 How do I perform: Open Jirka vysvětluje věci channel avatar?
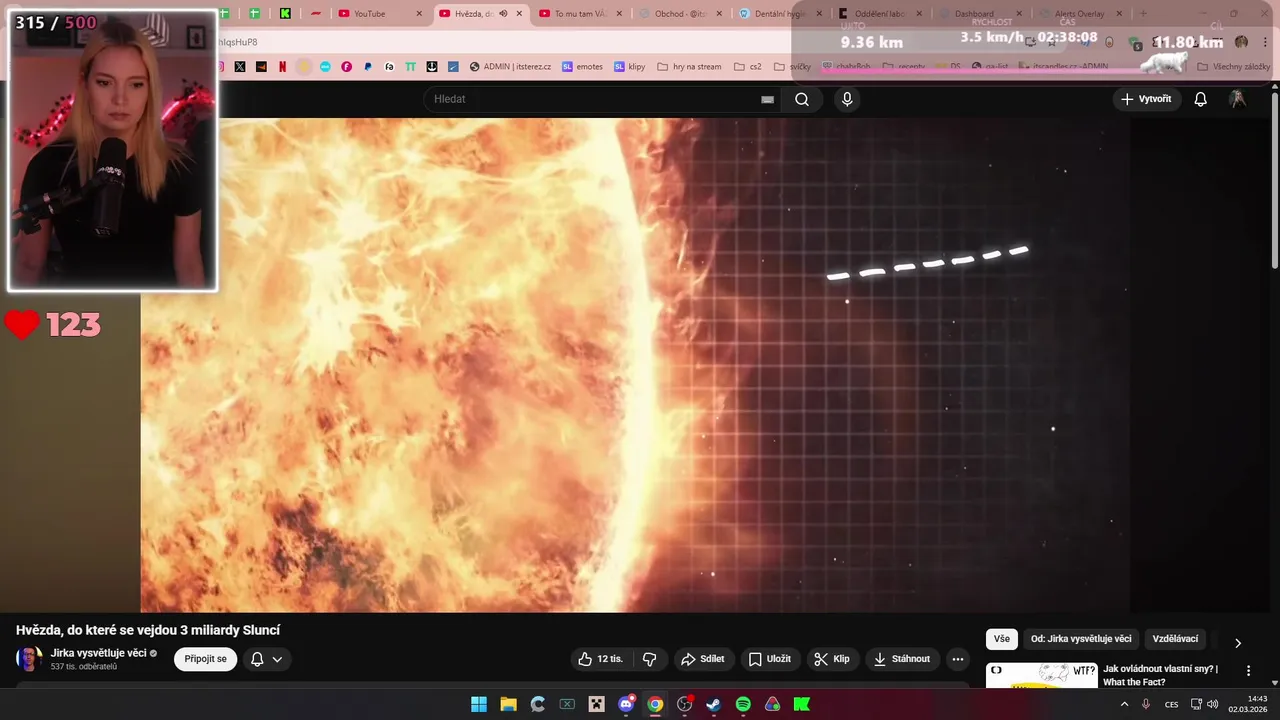click(29, 659)
